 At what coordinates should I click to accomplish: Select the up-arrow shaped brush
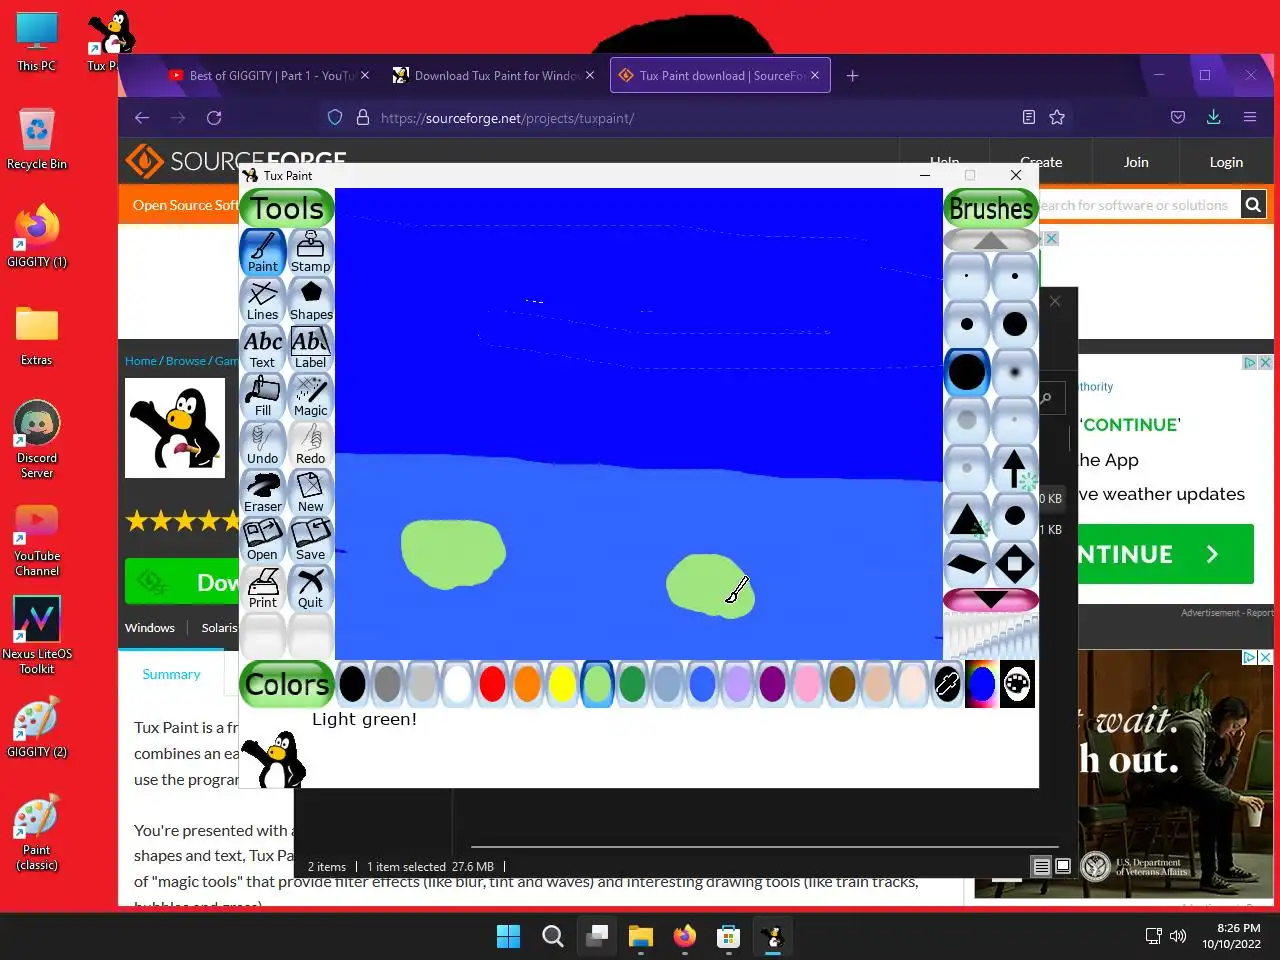pos(1014,468)
